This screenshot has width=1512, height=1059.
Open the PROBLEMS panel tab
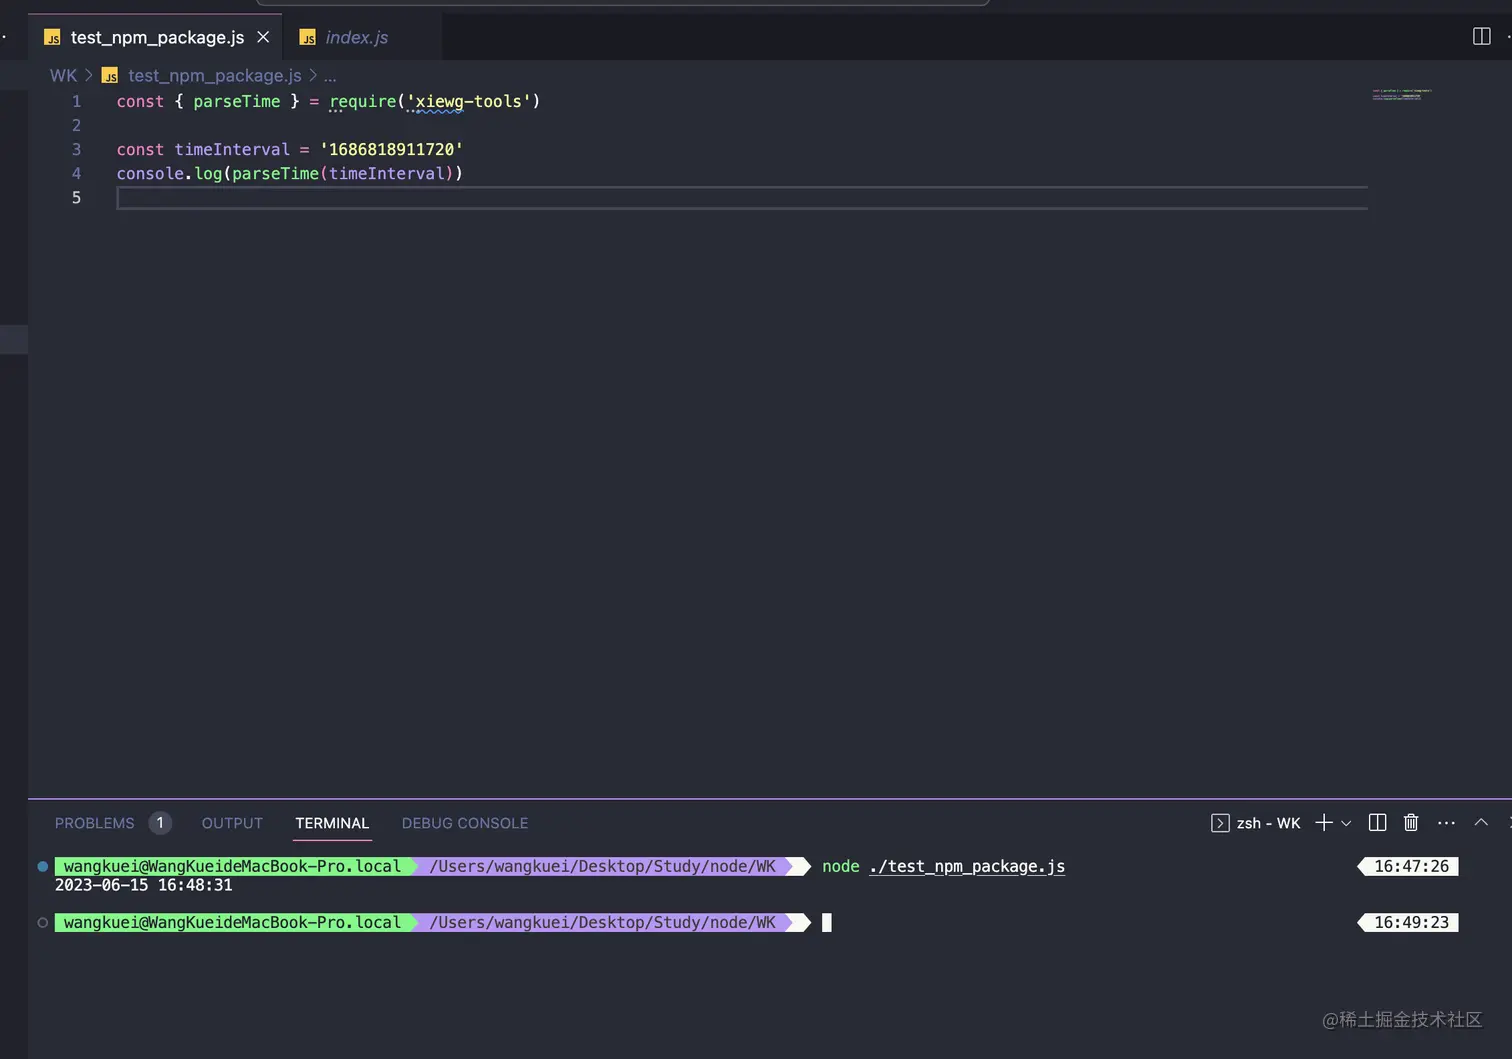(95, 823)
